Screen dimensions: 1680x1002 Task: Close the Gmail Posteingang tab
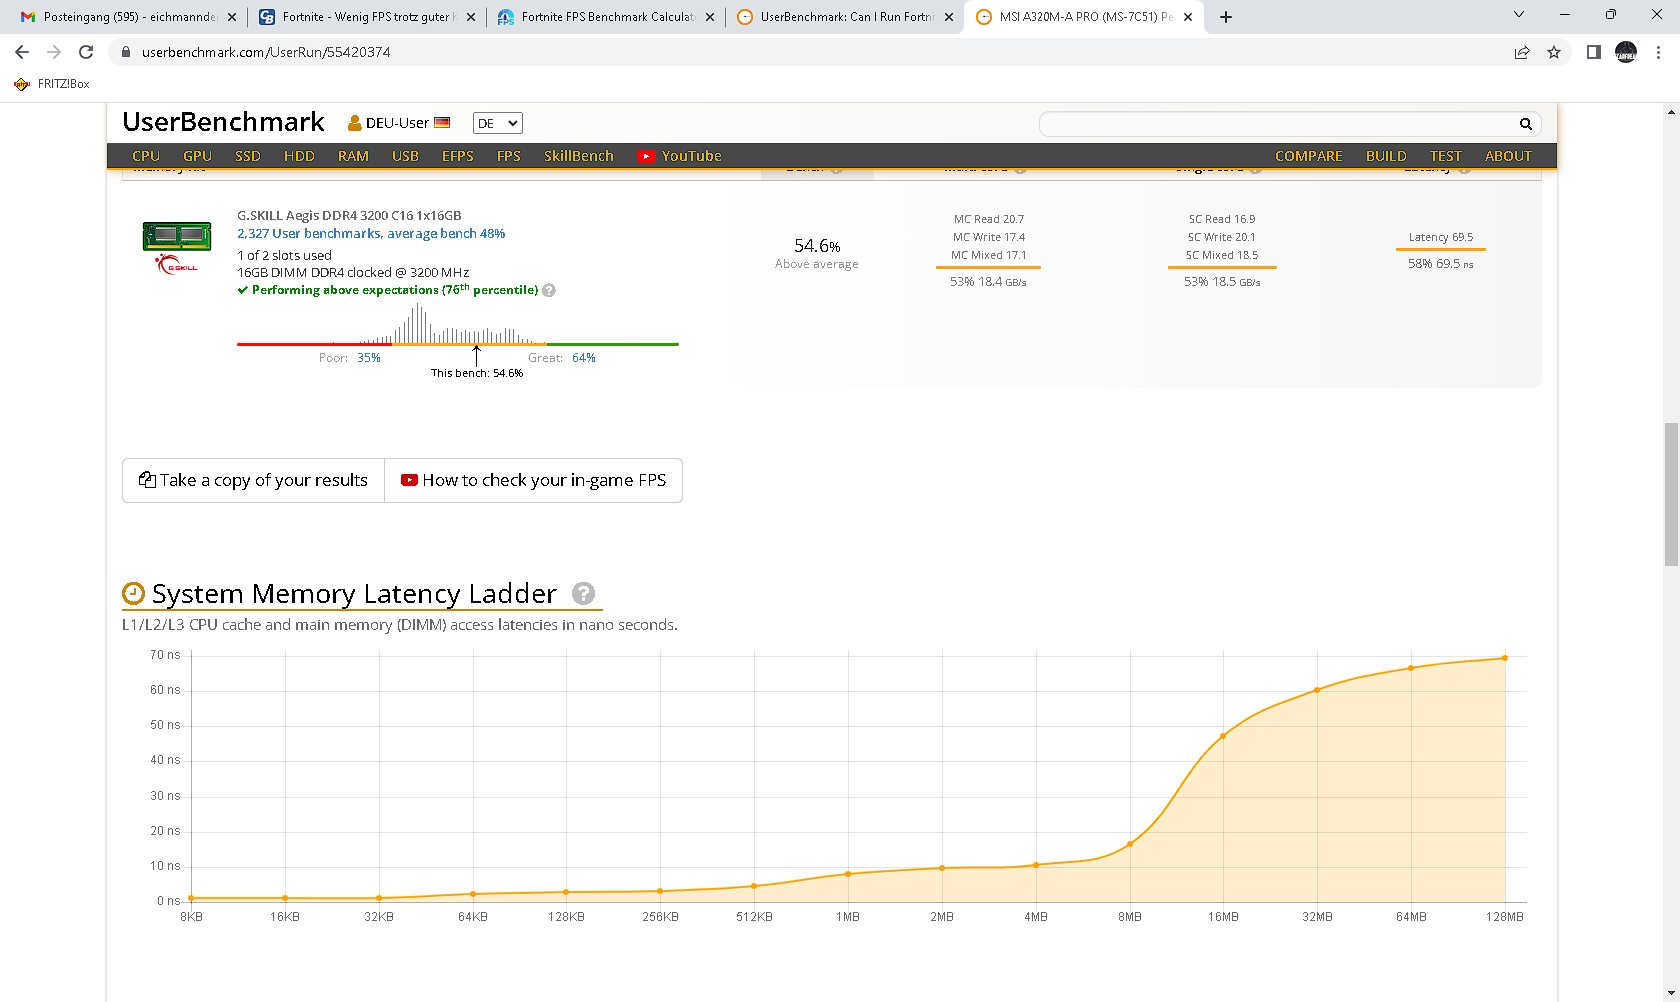(232, 17)
